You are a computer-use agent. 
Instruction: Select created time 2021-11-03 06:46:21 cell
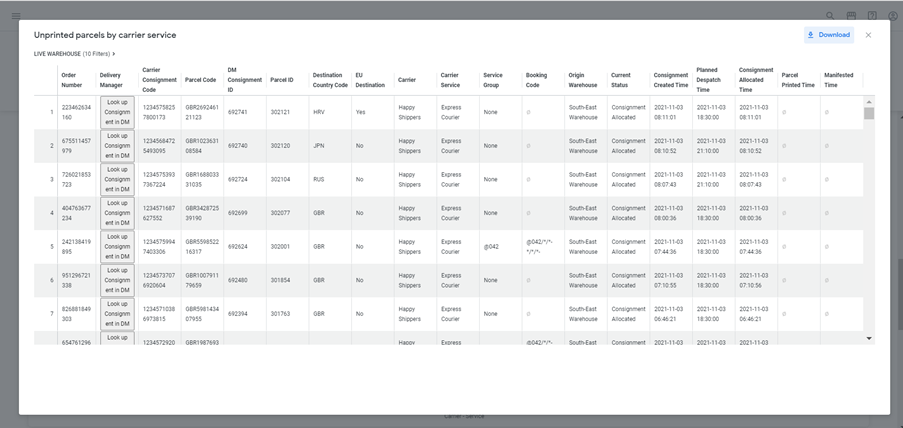(x=671, y=314)
